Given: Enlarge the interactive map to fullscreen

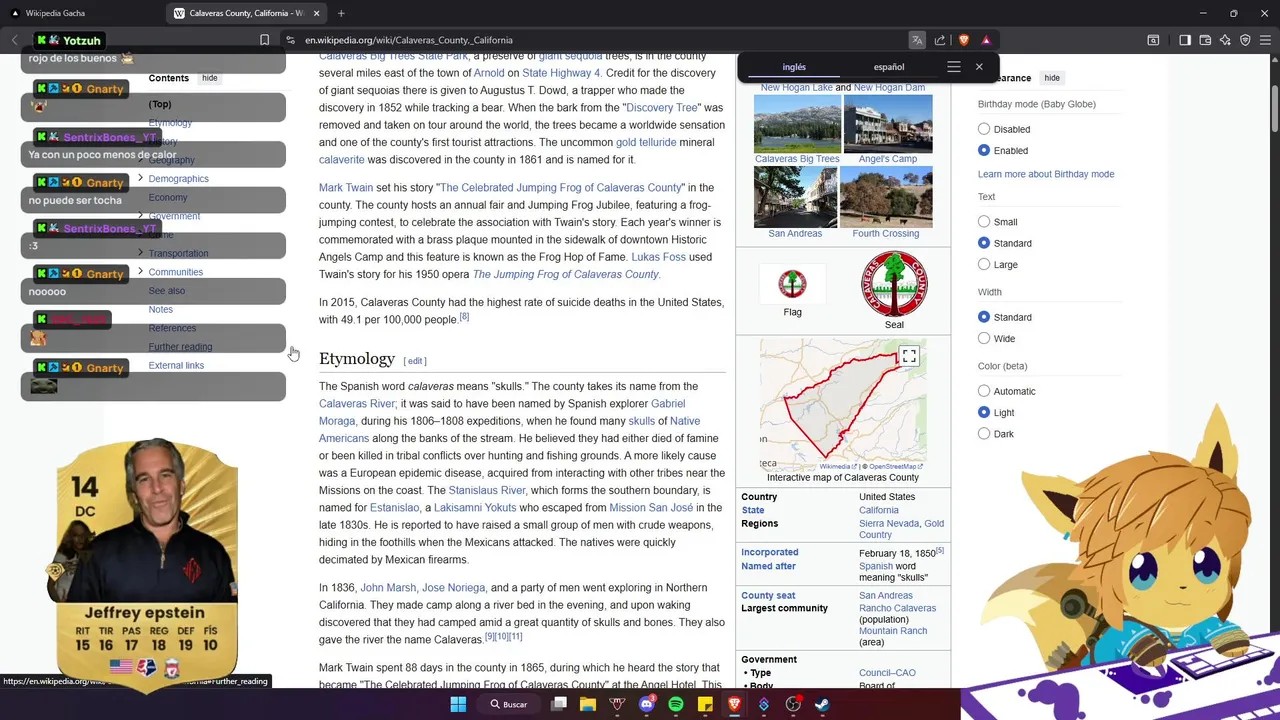Looking at the screenshot, I should [x=909, y=356].
